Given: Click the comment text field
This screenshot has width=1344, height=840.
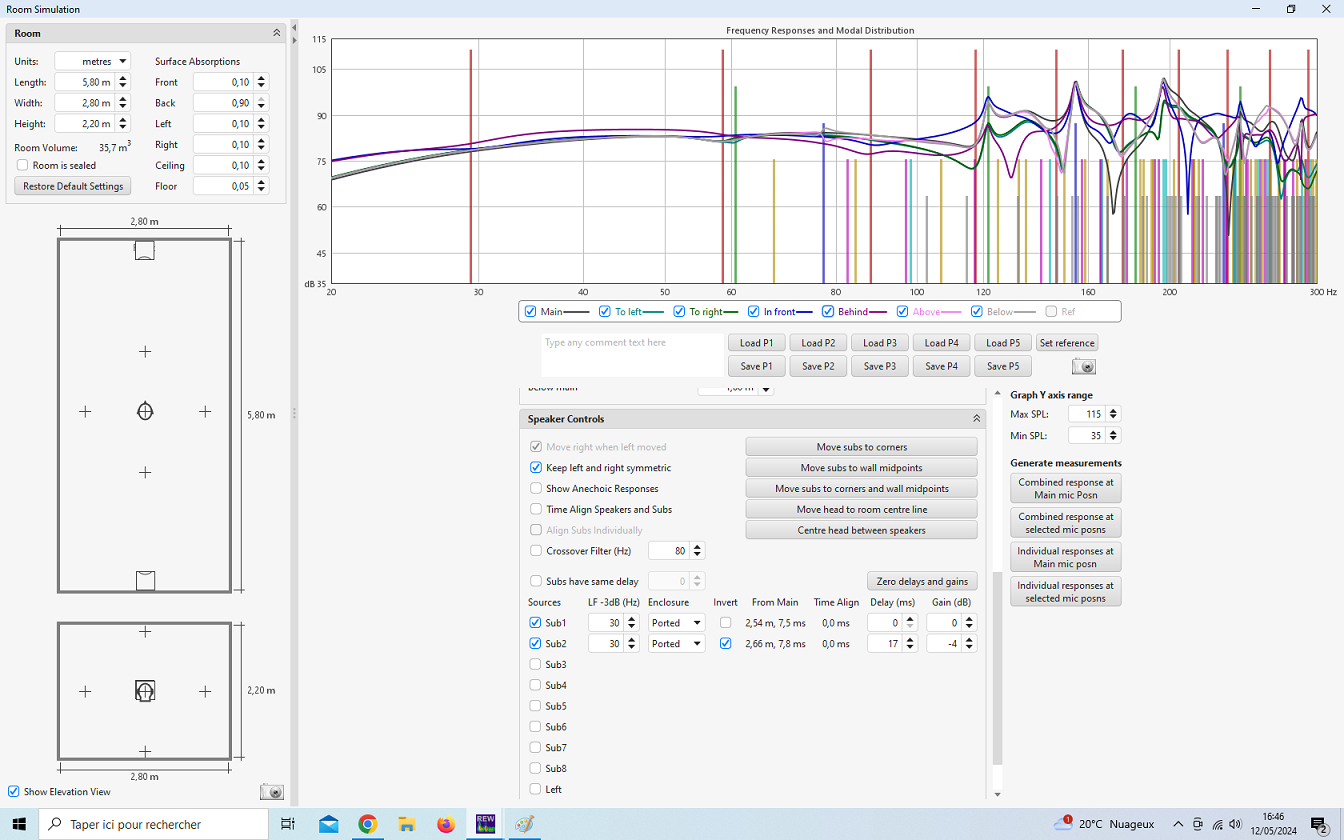Looking at the screenshot, I should click(632, 355).
